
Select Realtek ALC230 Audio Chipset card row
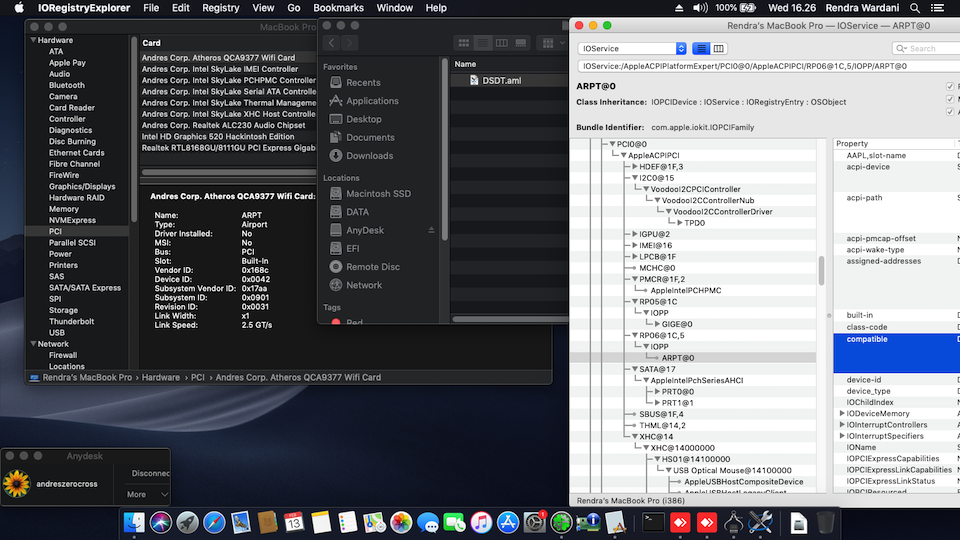[228, 125]
